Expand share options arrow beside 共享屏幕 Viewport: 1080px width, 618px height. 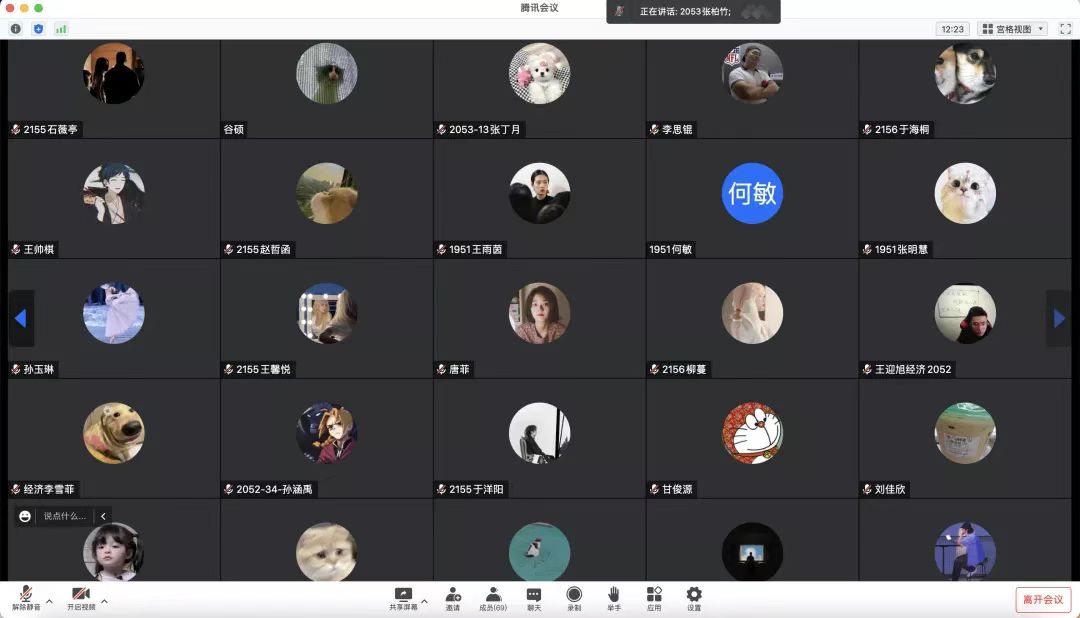pyautogui.click(x=424, y=602)
